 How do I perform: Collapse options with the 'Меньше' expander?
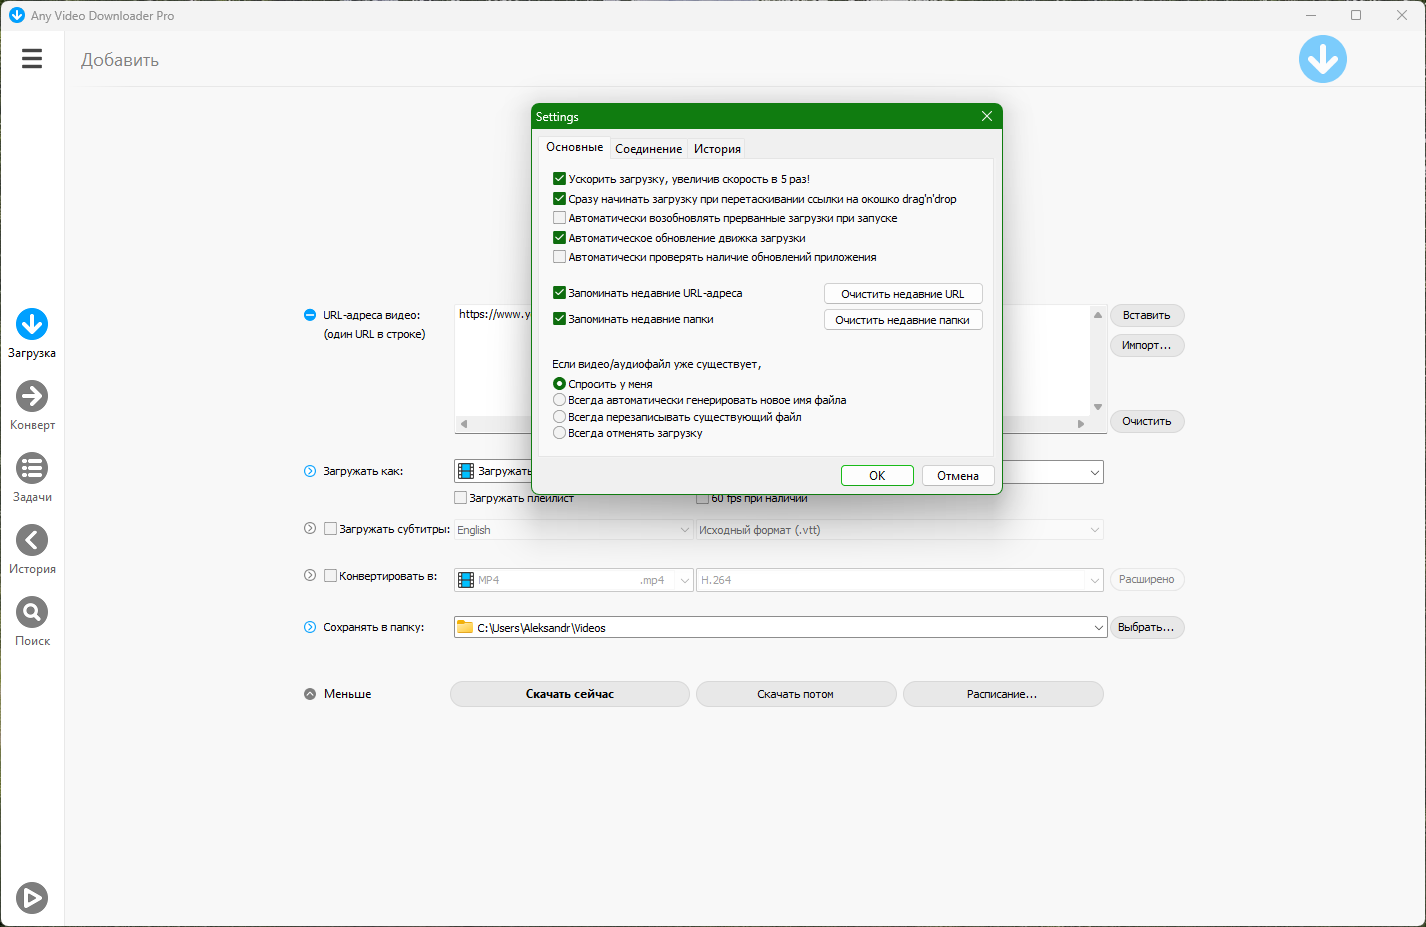[310, 694]
